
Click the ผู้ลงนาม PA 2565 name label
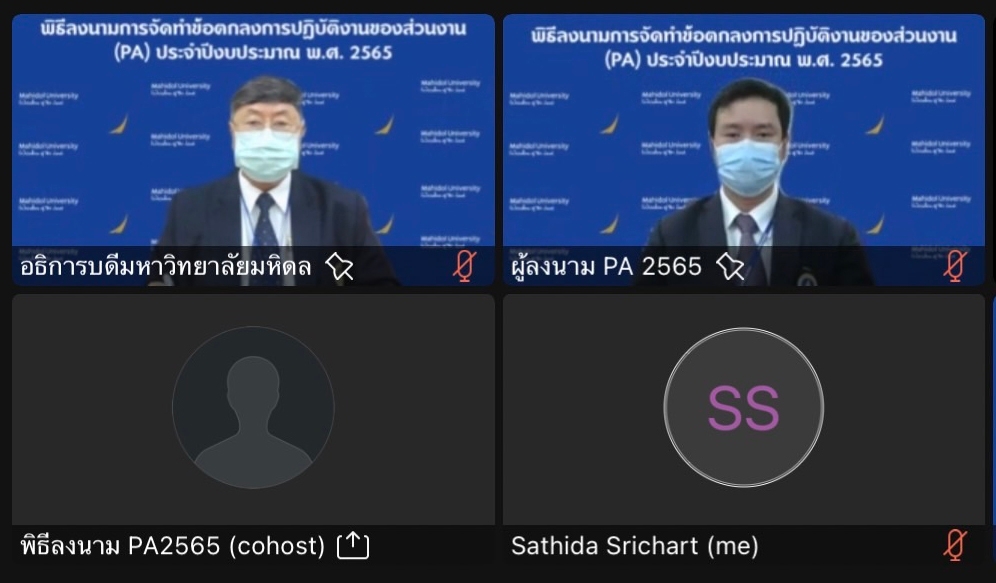(x=607, y=267)
